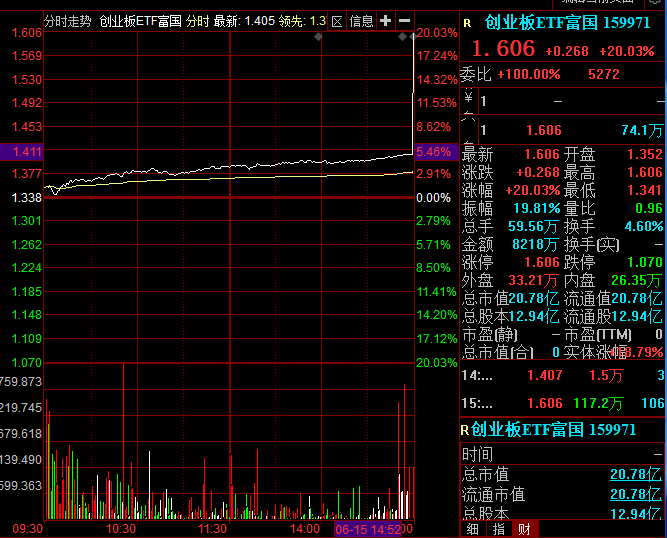Click the large 1.606 current price
Image resolution: width=667 pixels, height=538 pixels.
pos(503,48)
